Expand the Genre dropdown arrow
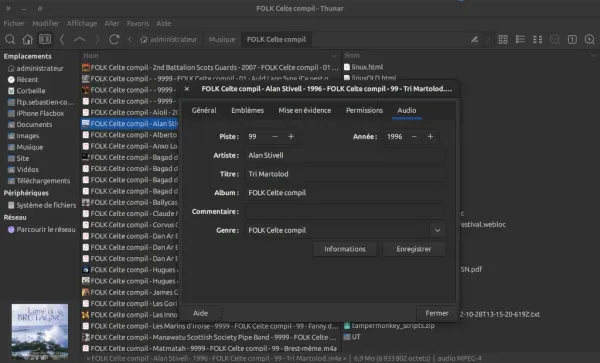The image size is (600, 363). (437, 230)
